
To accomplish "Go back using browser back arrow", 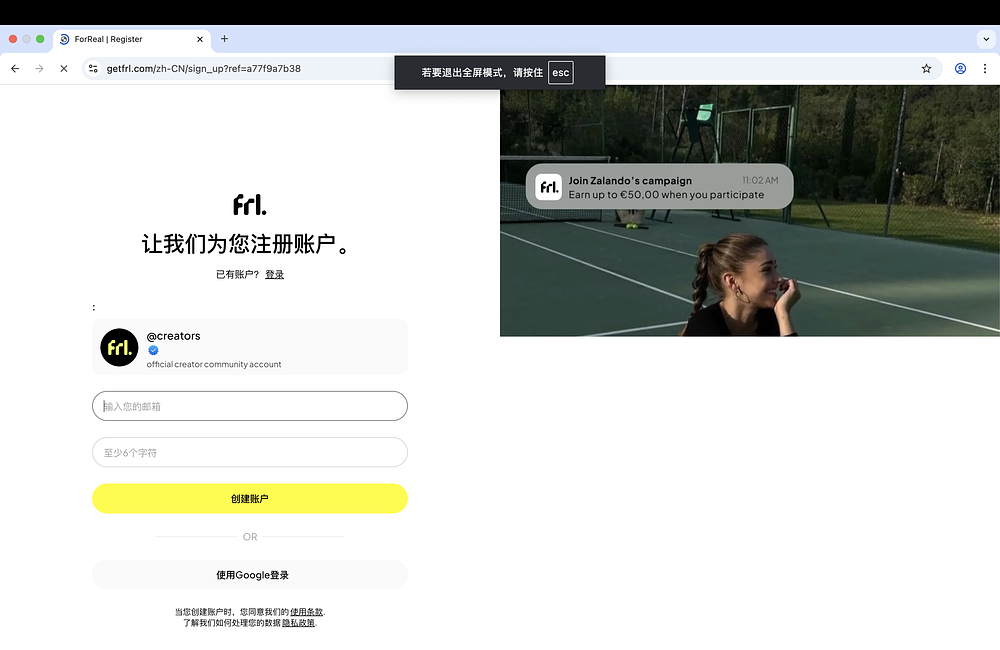I will (15, 68).
